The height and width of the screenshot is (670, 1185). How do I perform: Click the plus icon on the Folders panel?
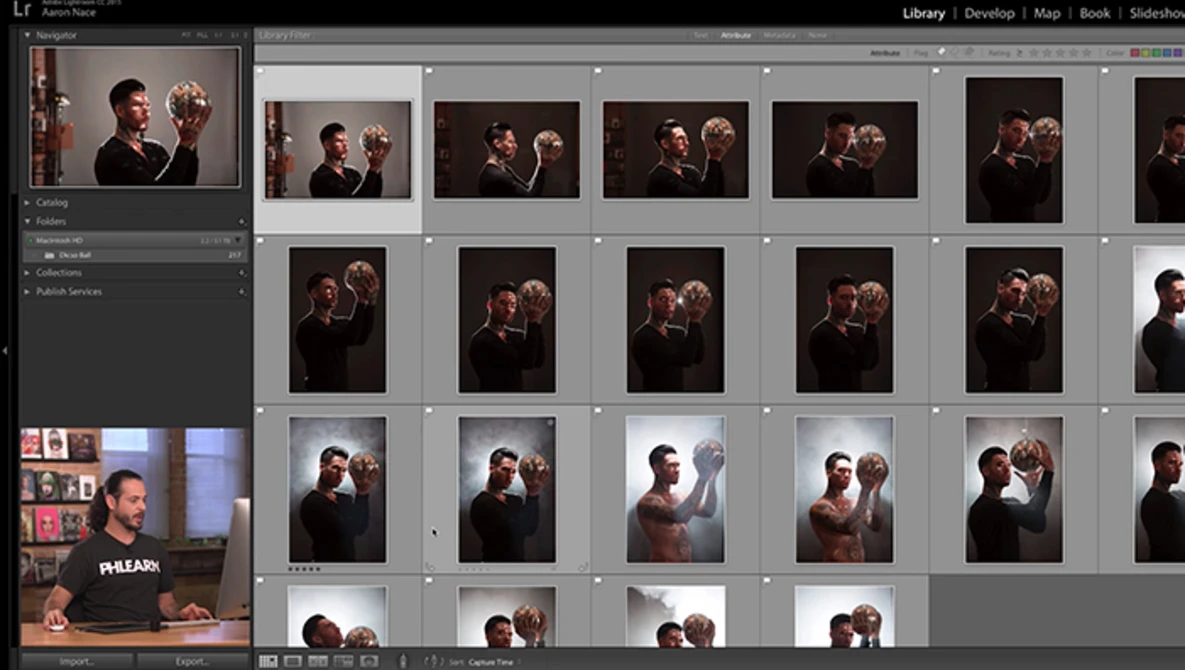tap(242, 222)
